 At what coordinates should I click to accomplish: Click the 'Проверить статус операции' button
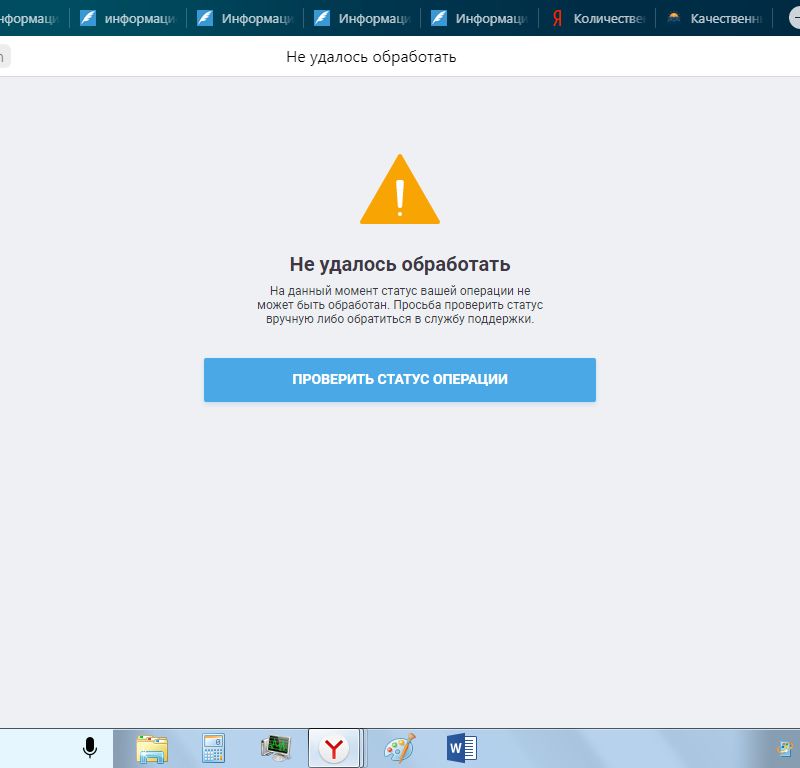400,380
